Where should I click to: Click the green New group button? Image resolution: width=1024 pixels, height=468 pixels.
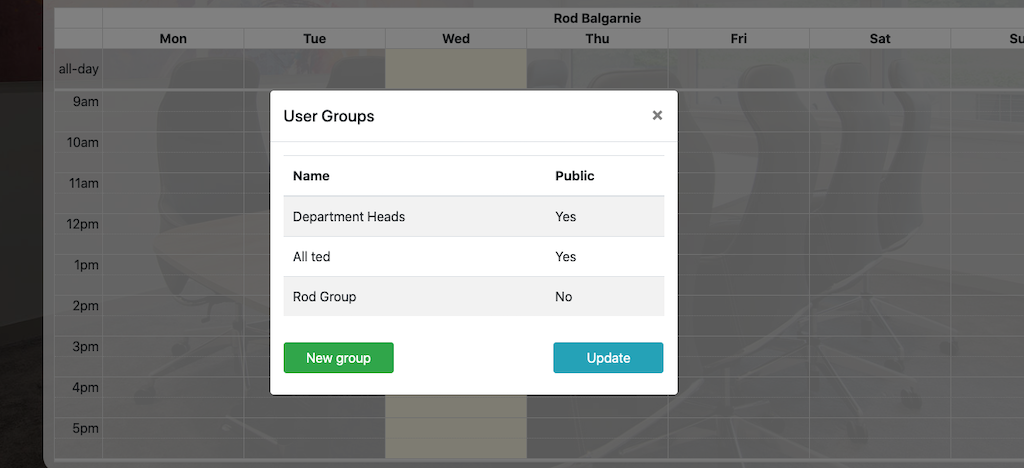338,358
